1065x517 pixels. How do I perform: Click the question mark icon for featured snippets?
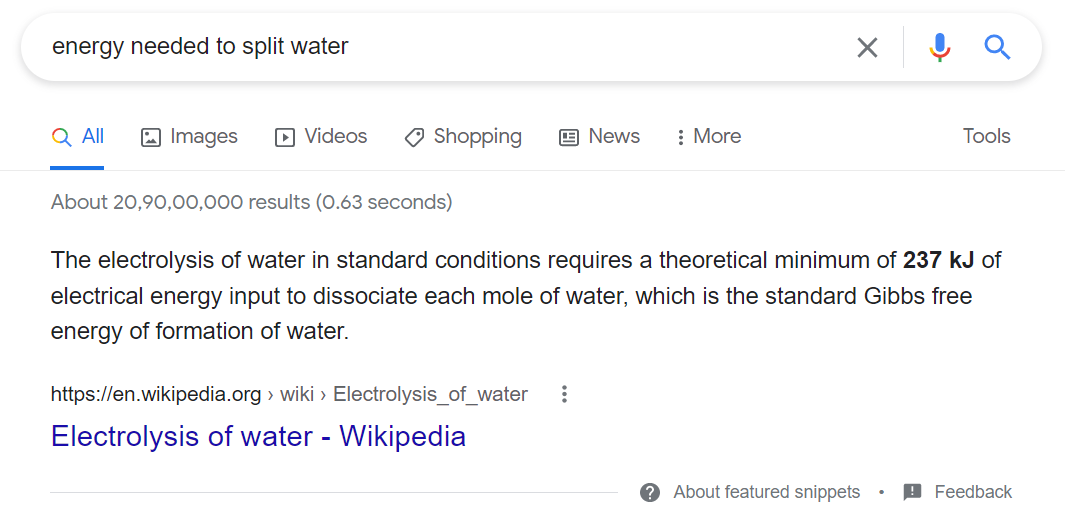[650, 492]
